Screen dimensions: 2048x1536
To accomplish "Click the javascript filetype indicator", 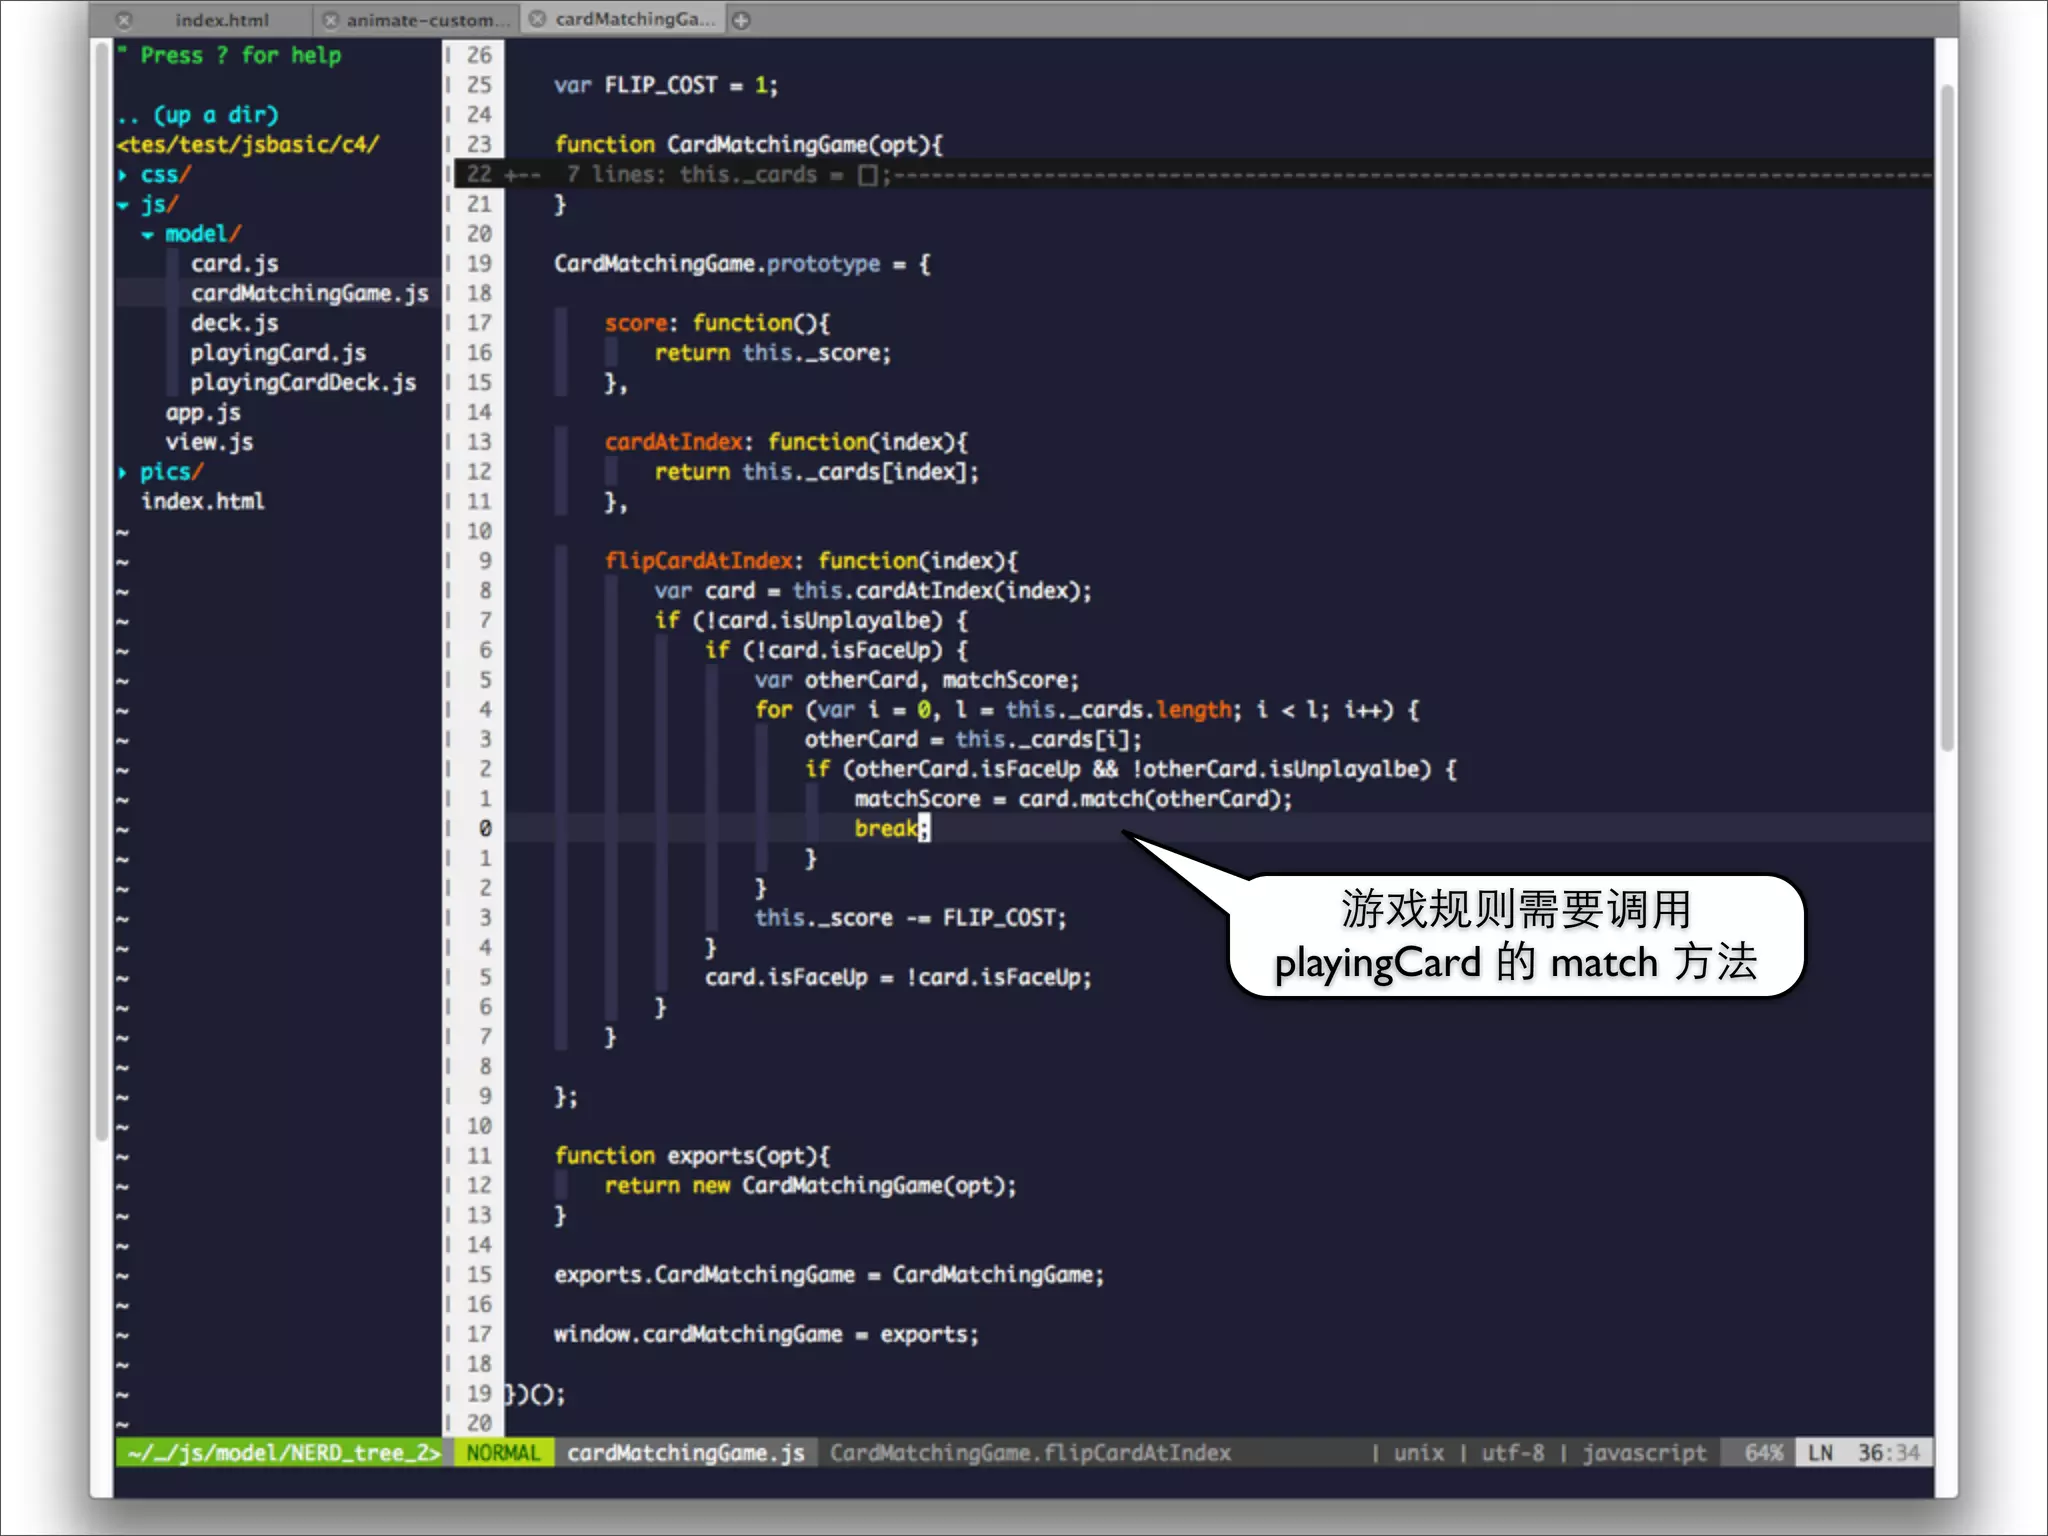I will tap(1644, 1453).
